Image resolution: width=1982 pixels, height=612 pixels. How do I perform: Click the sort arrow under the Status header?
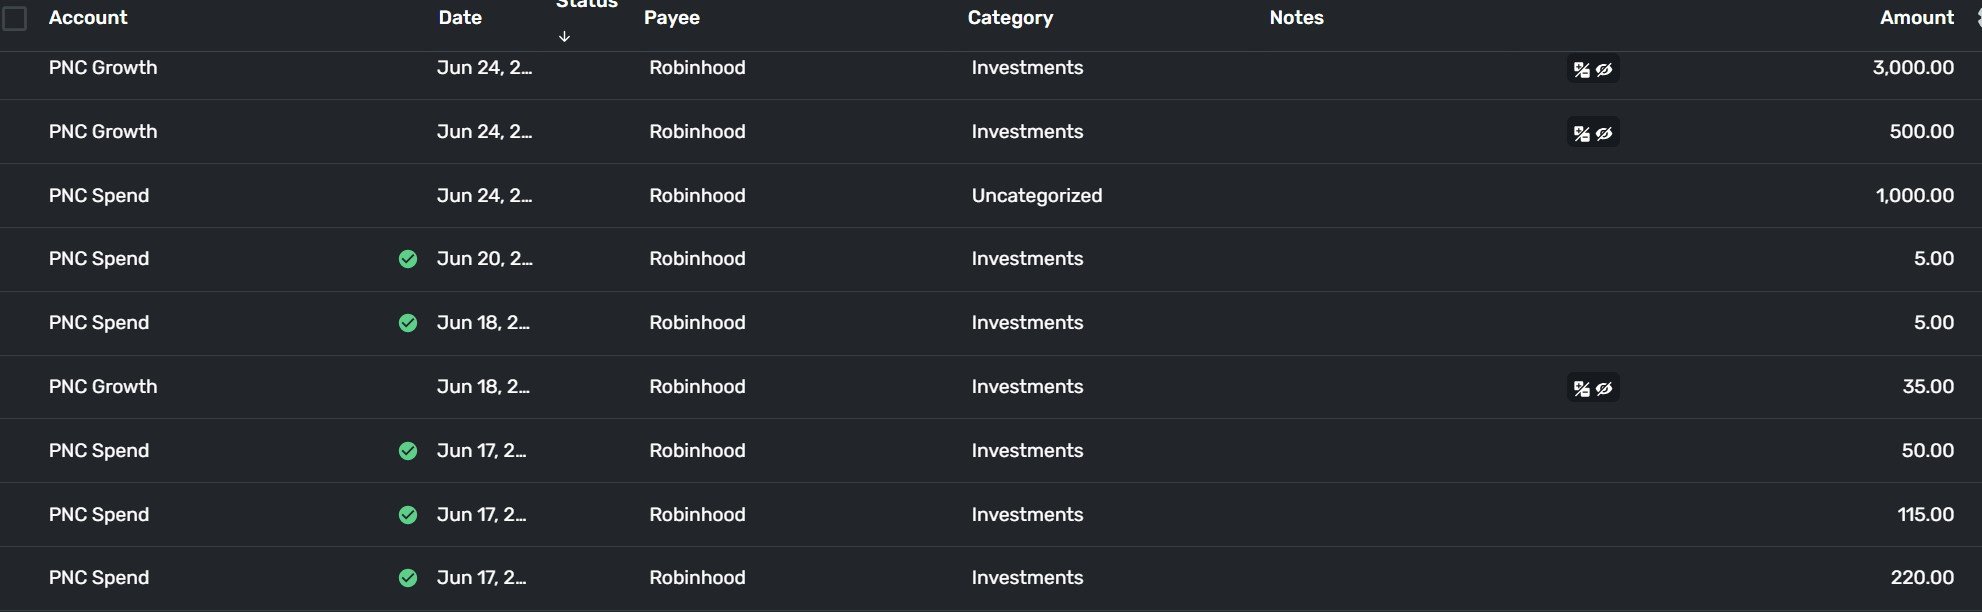564,37
